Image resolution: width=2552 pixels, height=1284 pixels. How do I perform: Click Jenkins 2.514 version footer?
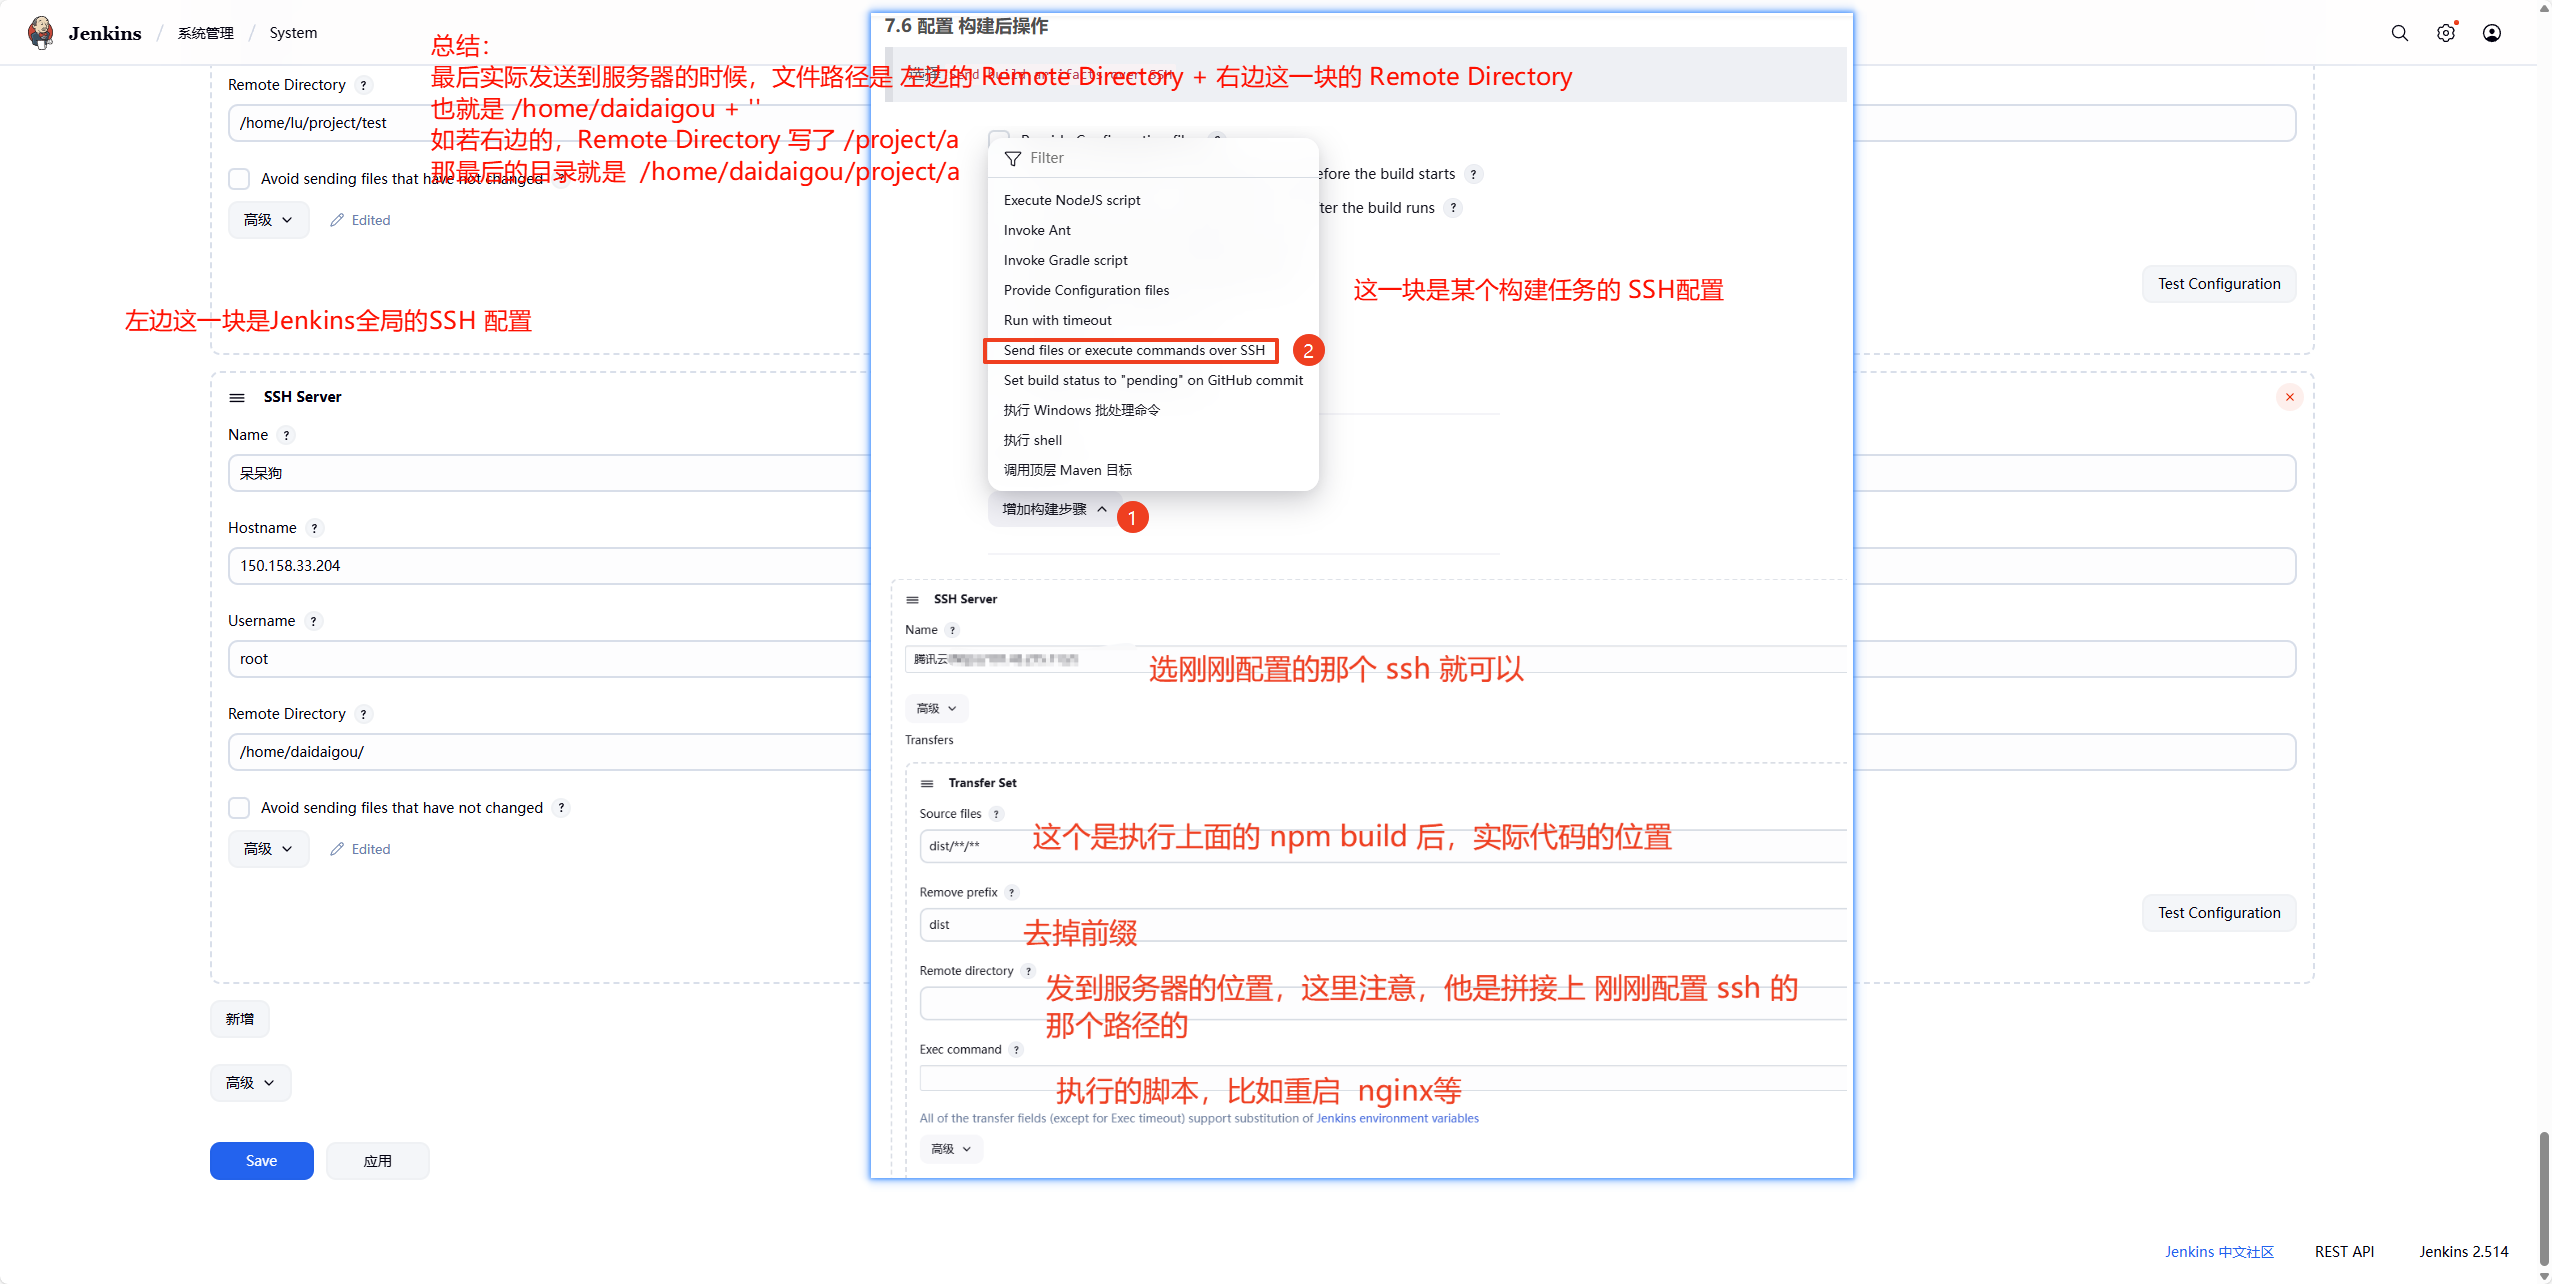2463,1252
